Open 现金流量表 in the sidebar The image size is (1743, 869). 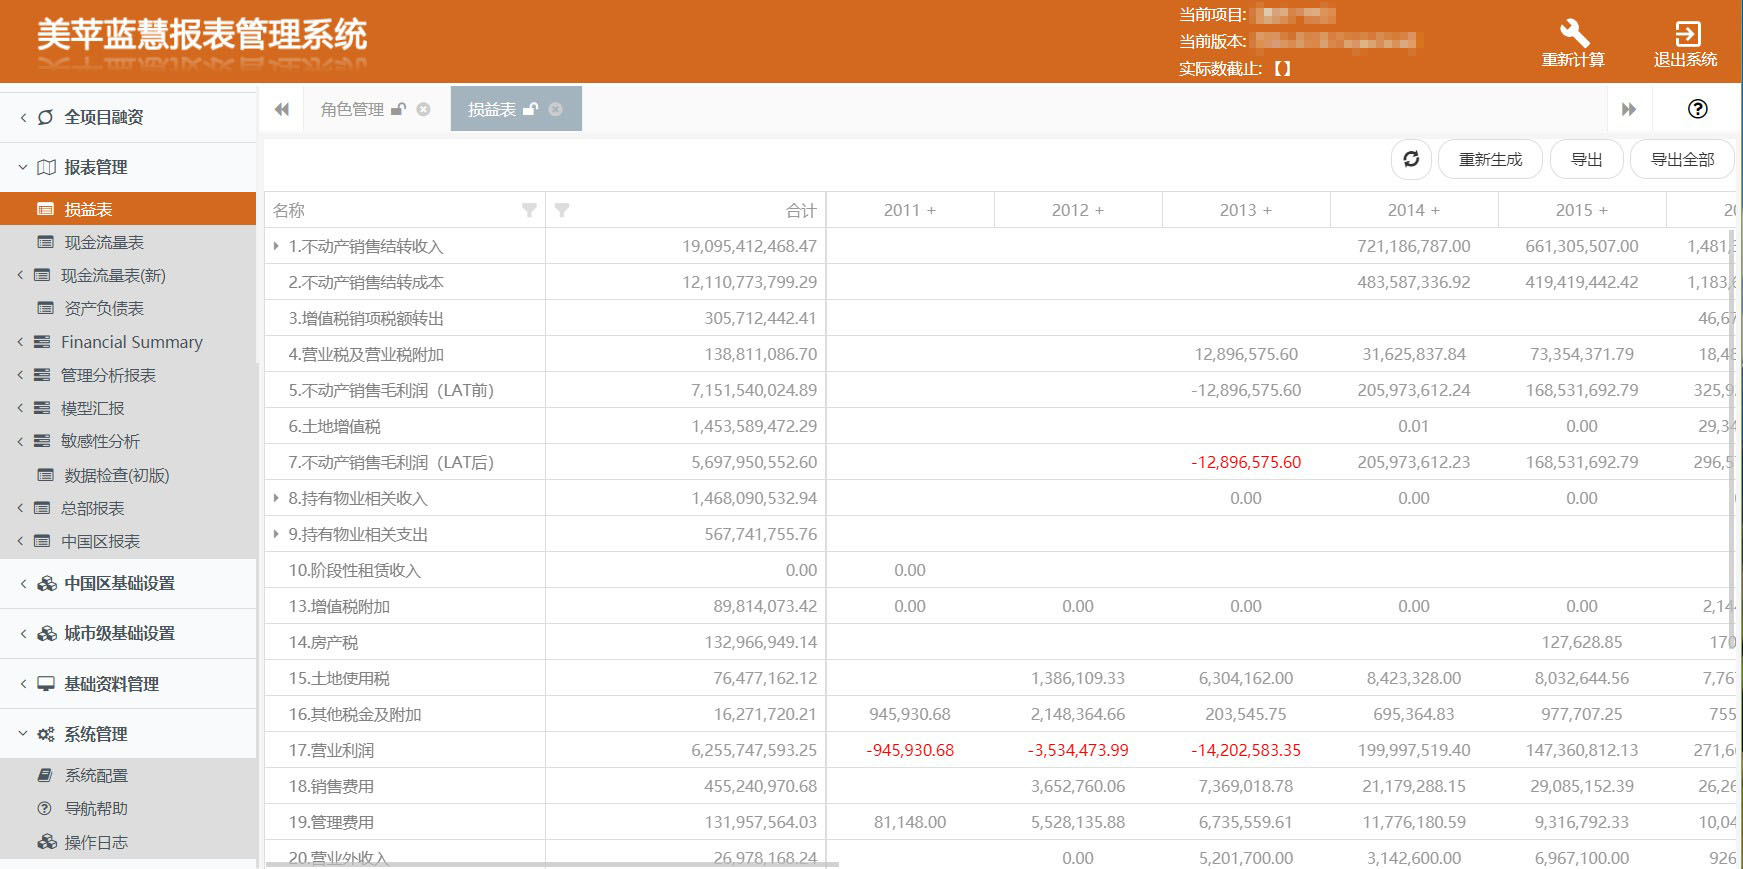(x=104, y=242)
